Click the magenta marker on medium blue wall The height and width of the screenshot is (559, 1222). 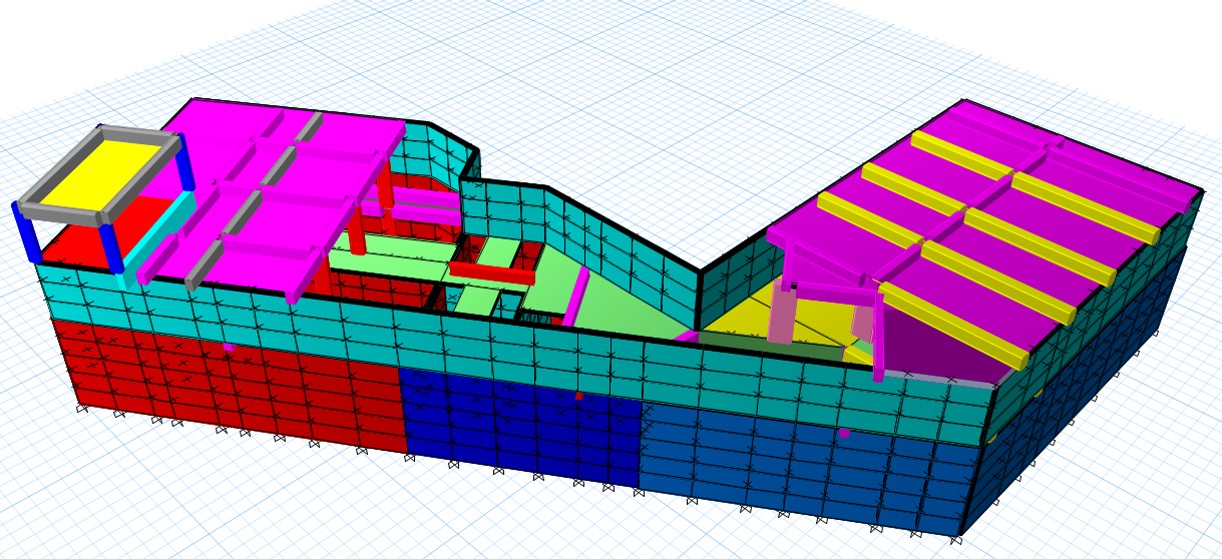point(844,433)
